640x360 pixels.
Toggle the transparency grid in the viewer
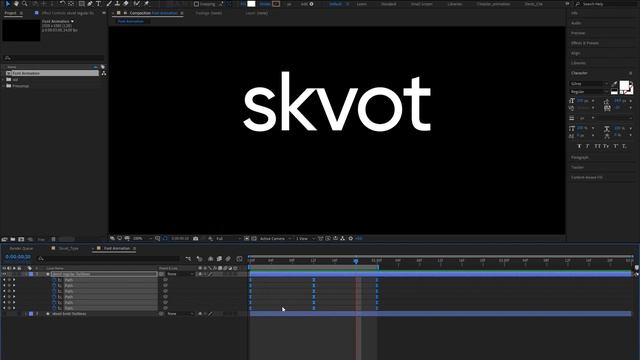pyautogui.click(x=254, y=238)
